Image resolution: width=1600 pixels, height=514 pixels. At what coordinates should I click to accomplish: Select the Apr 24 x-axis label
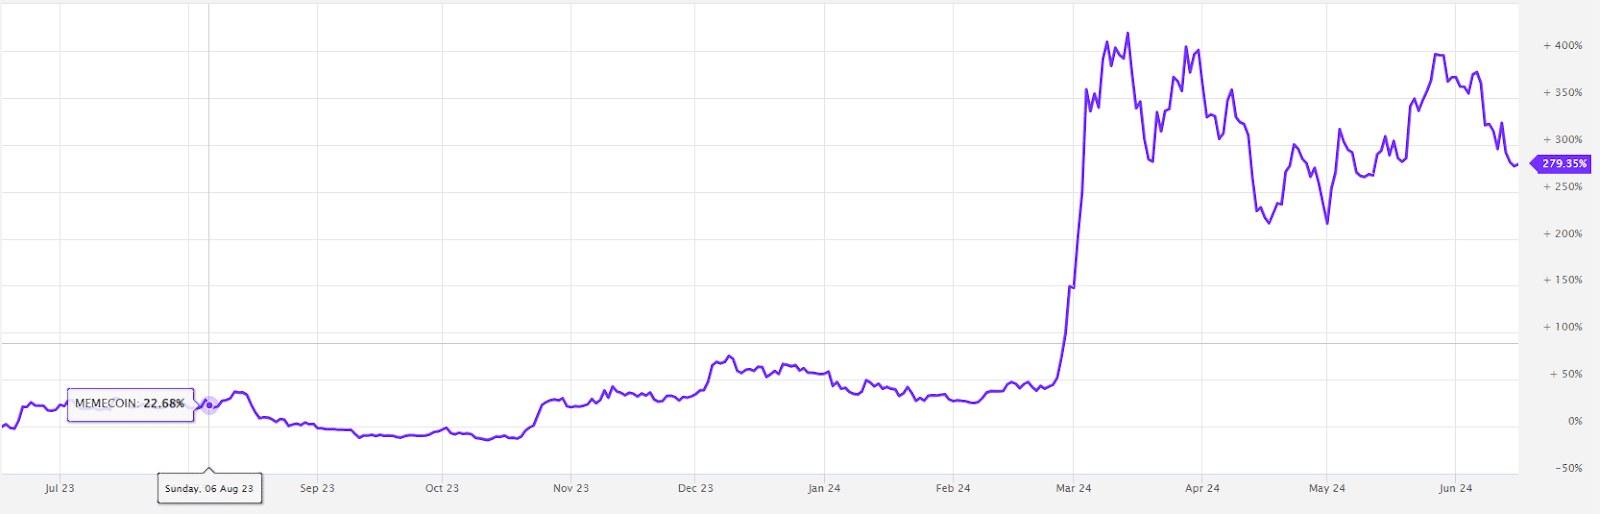pos(1202,488)
